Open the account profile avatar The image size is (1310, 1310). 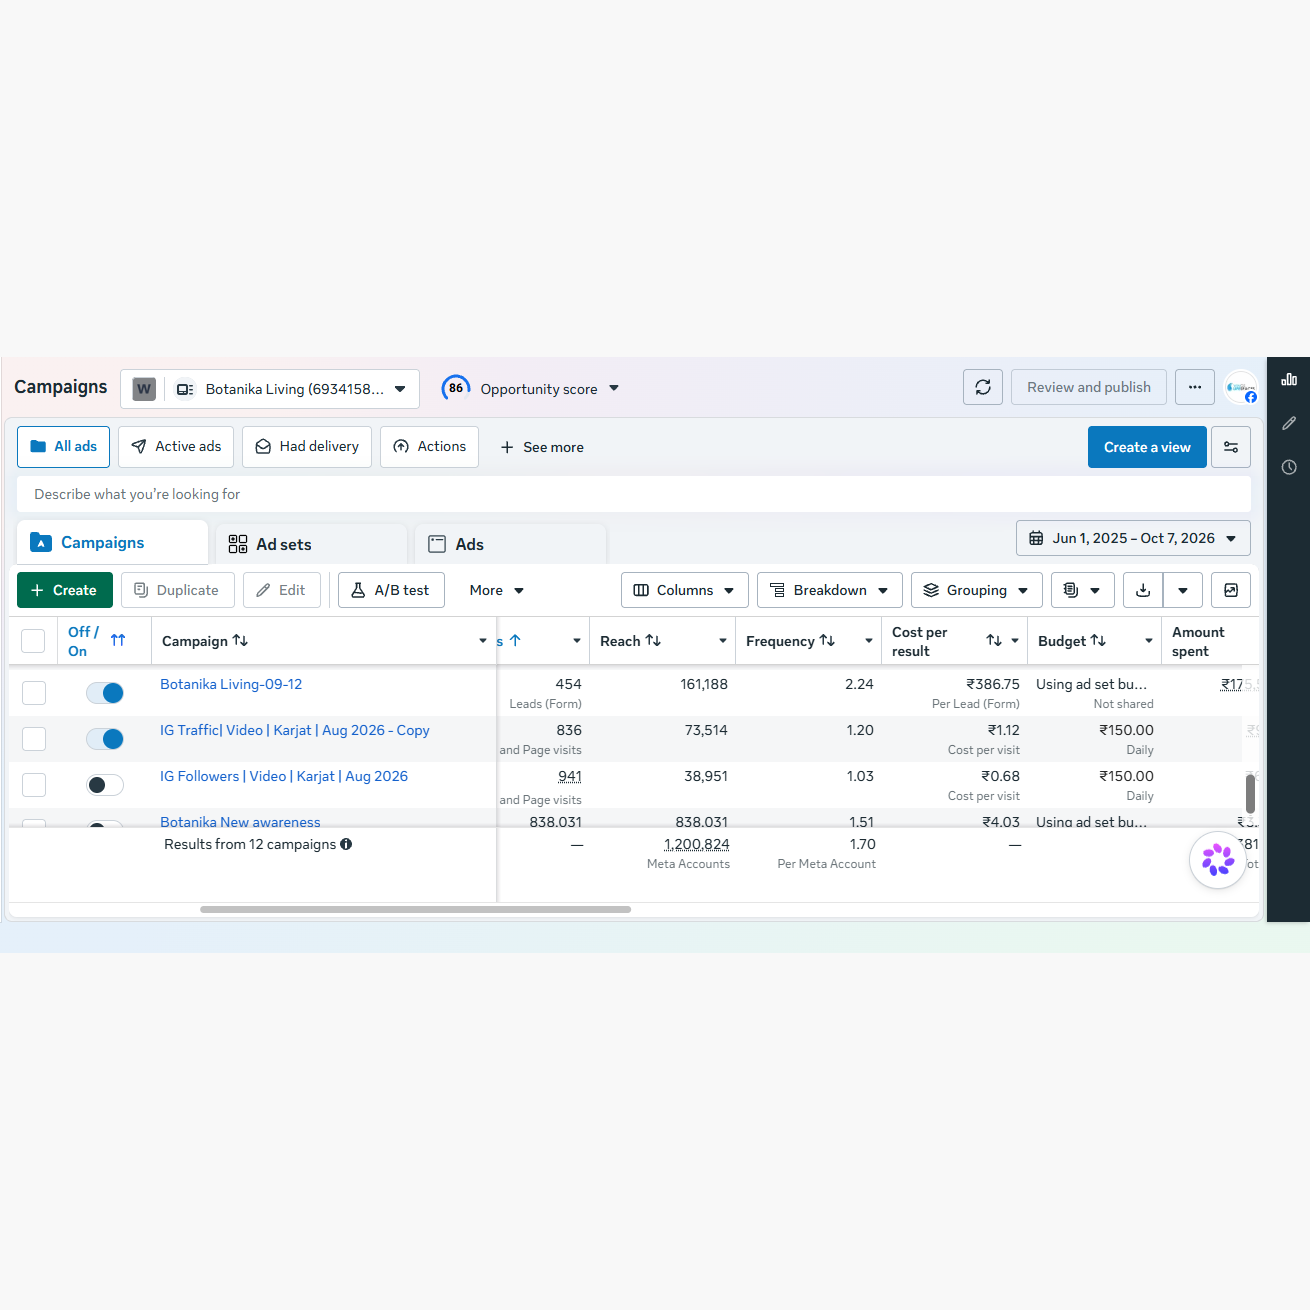click(1241, 387)
